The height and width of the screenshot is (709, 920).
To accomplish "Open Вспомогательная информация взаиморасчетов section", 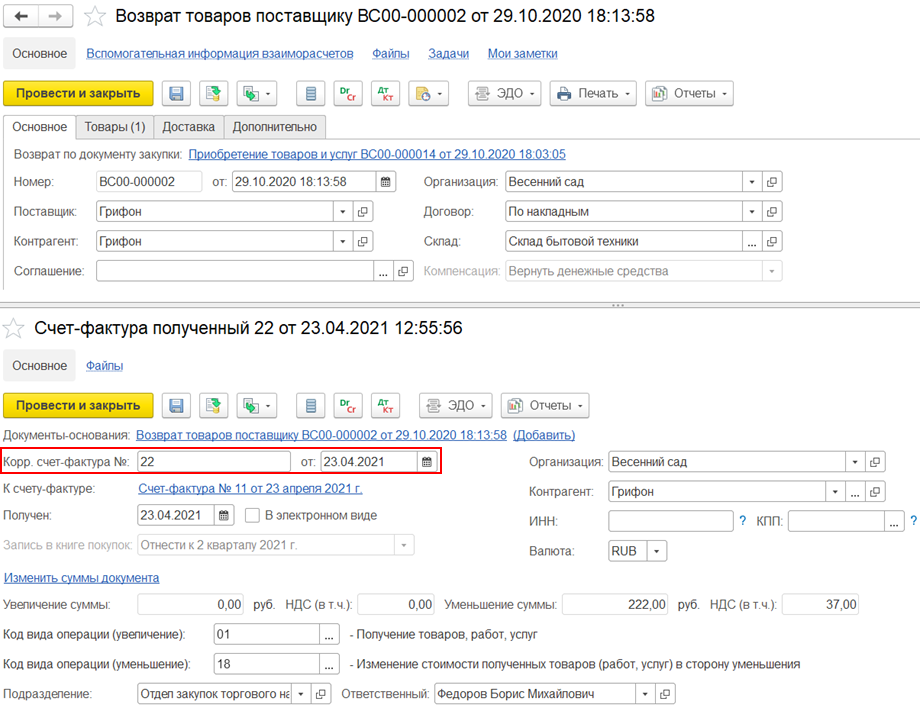I will click(219, 53).
